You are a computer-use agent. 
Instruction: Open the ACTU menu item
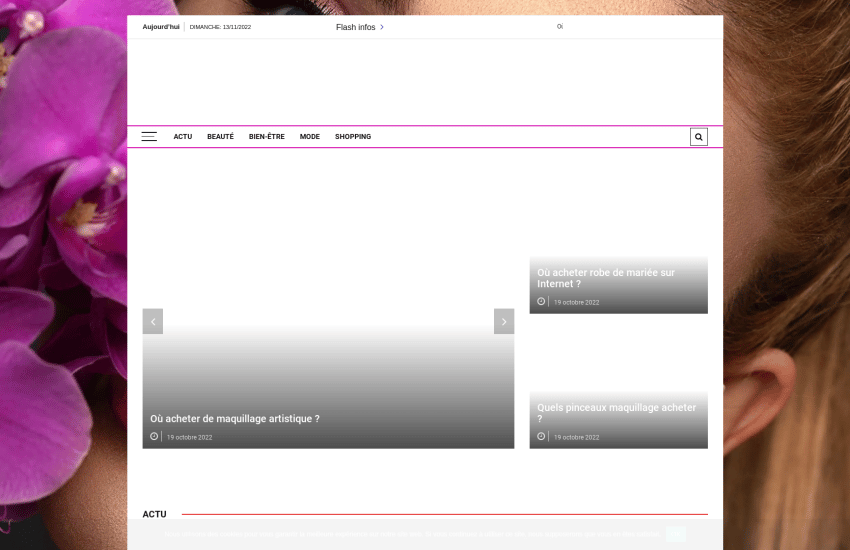[x=183, y=137]
